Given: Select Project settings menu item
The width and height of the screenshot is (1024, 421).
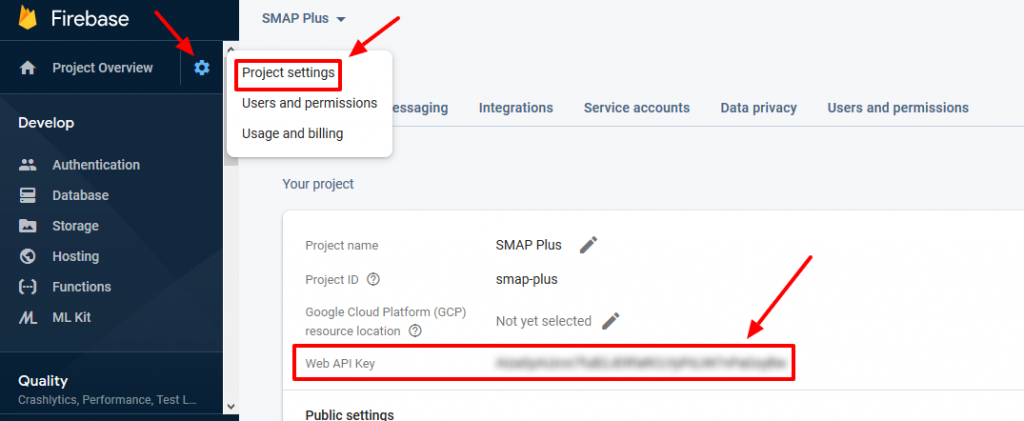Looking at the screenshot, I should 288,73.
